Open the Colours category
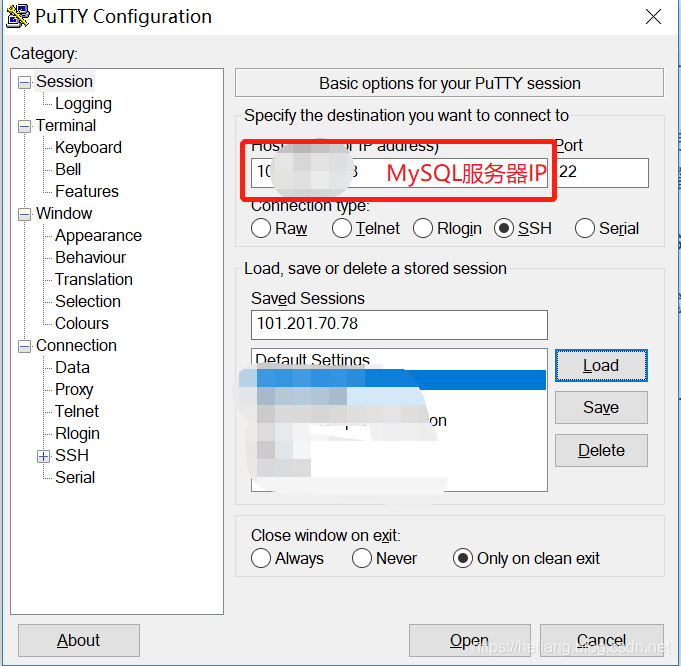This screenshot has width=681, height=666. (x=82, y=323)
